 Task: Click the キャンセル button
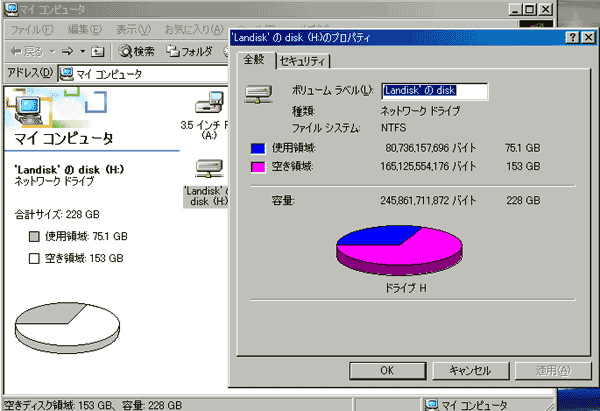[x=471, y=370]
